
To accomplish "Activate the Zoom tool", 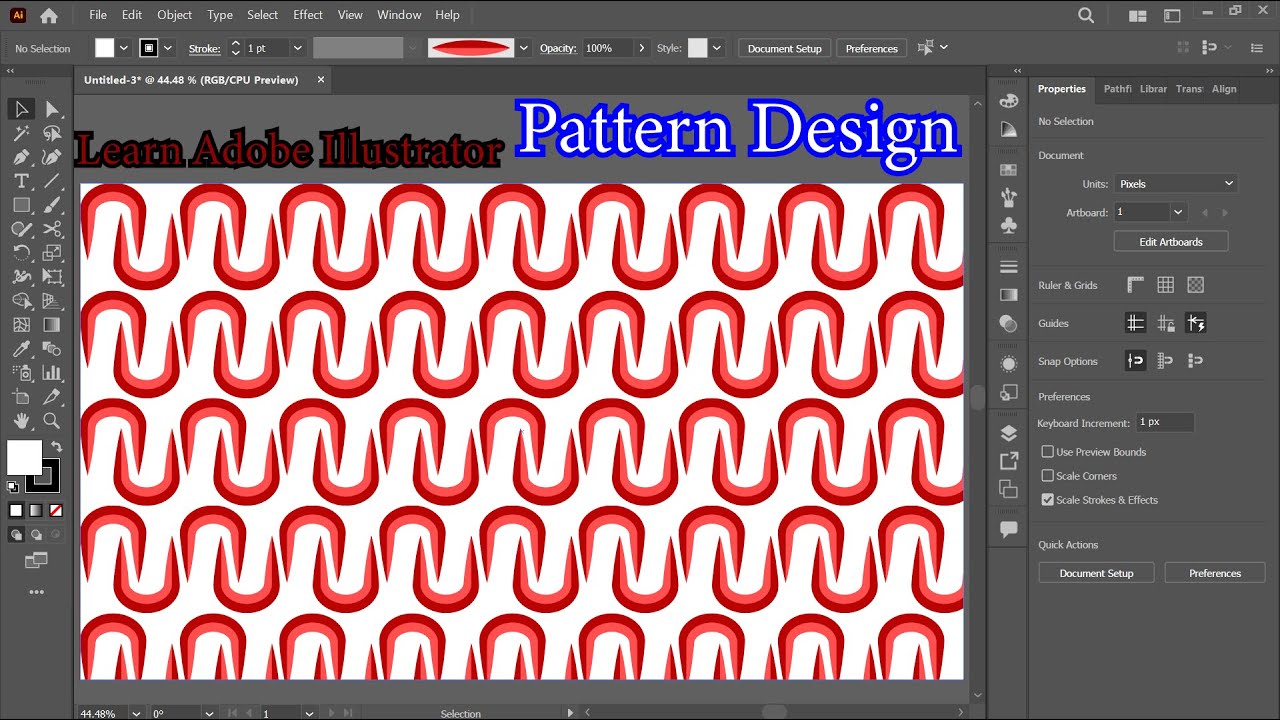I will point(52,421).
